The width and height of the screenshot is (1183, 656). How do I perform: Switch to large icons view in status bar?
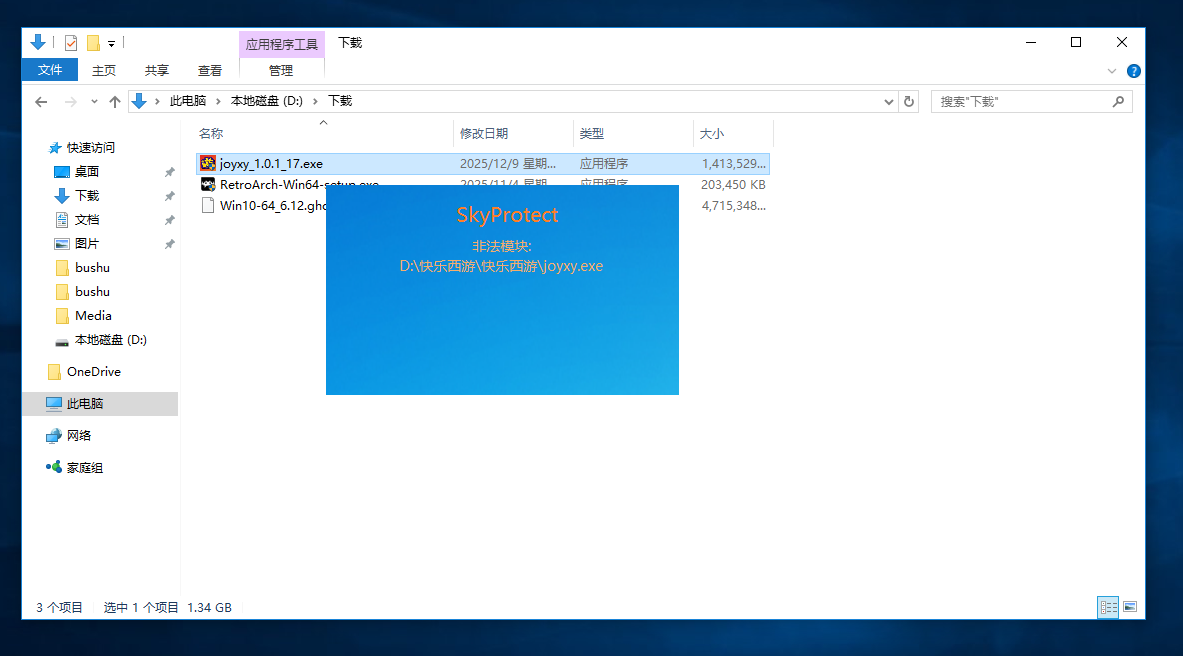pyautogui.click(x=1130, y=607)
